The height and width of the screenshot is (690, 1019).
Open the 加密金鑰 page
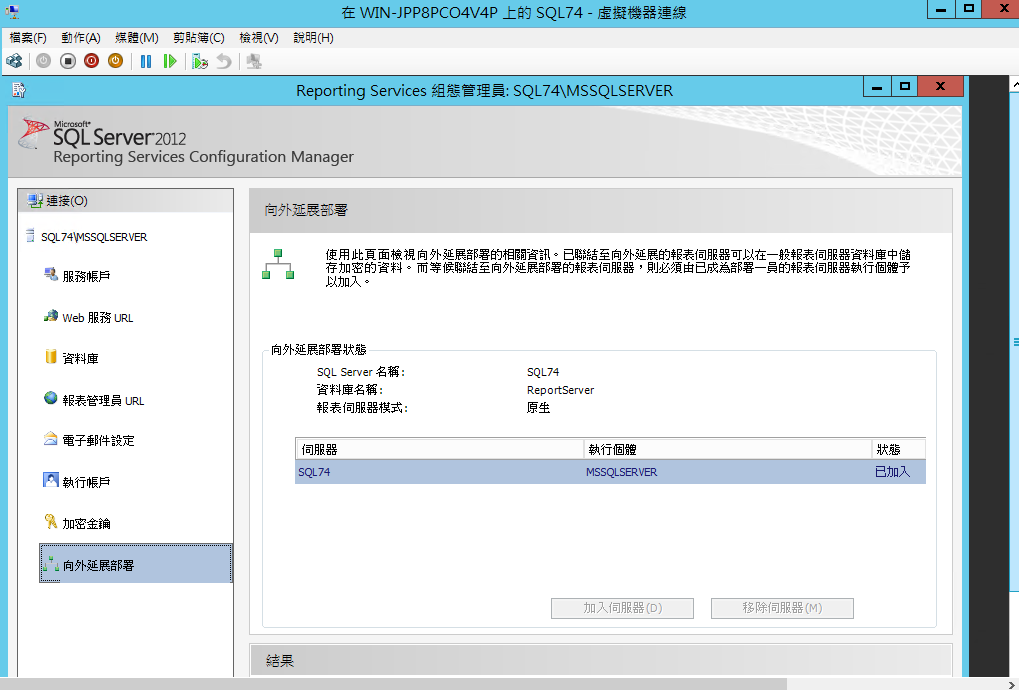pyautogui.click(x=77, y=523)
